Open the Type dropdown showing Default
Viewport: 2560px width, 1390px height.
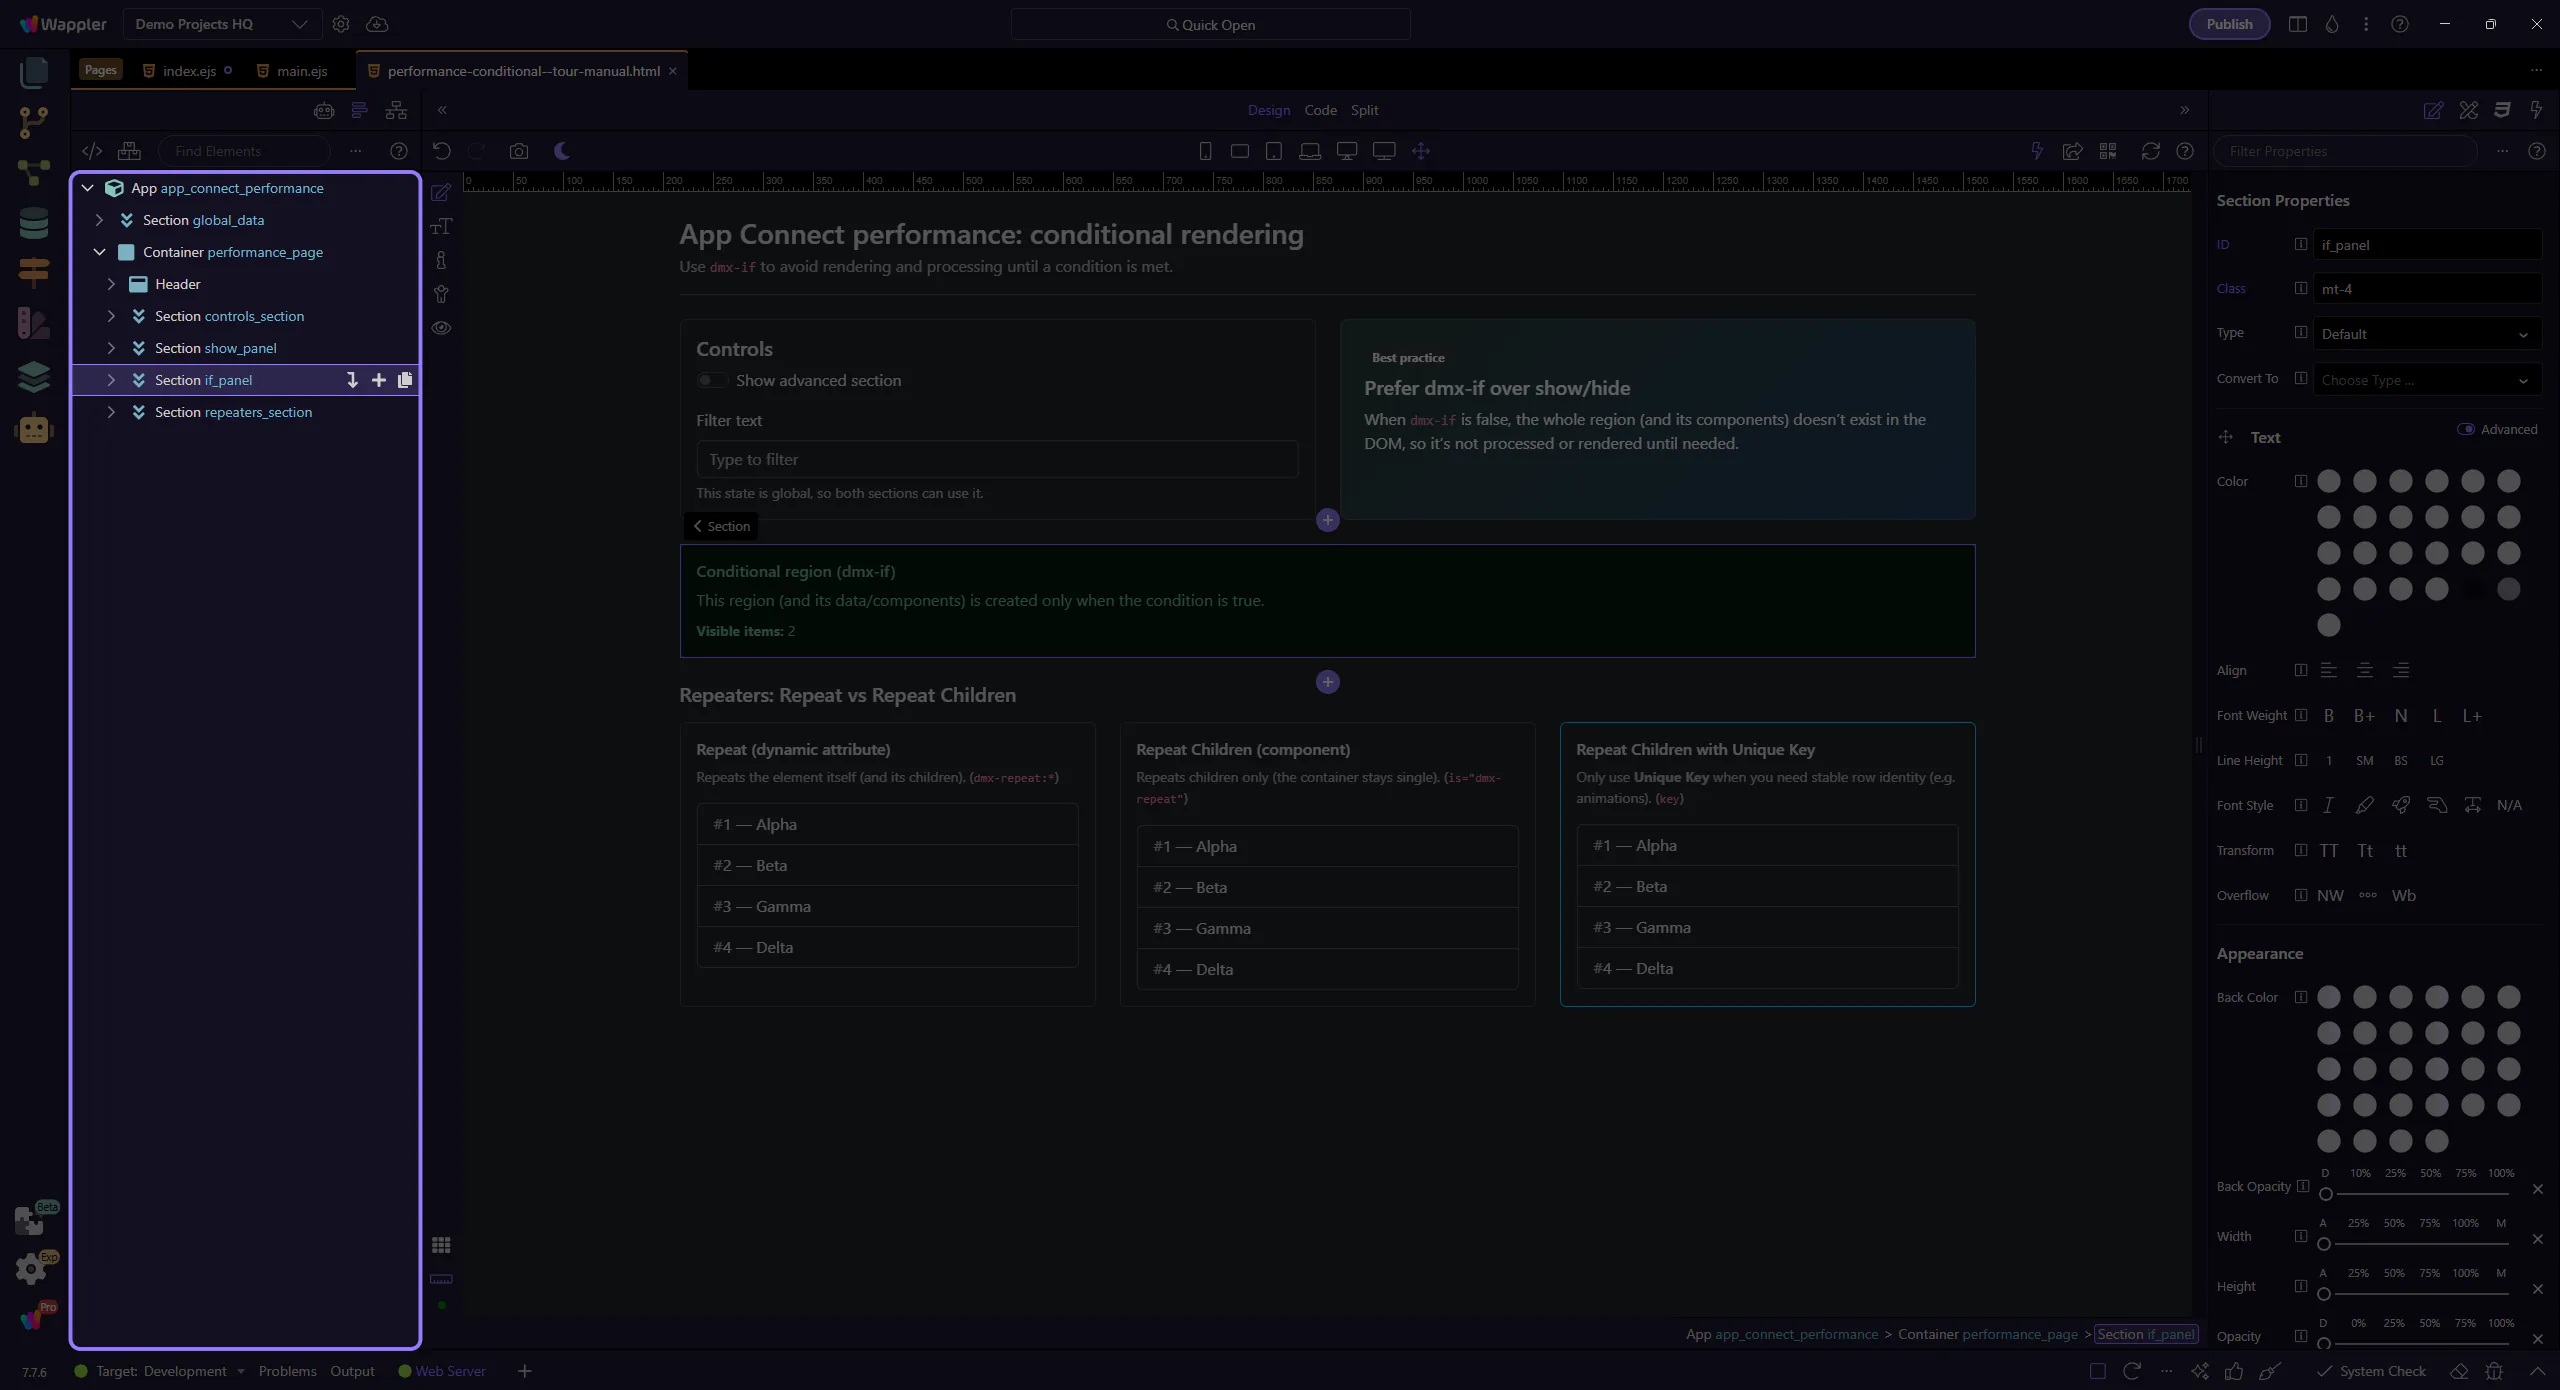point(2426,334)
